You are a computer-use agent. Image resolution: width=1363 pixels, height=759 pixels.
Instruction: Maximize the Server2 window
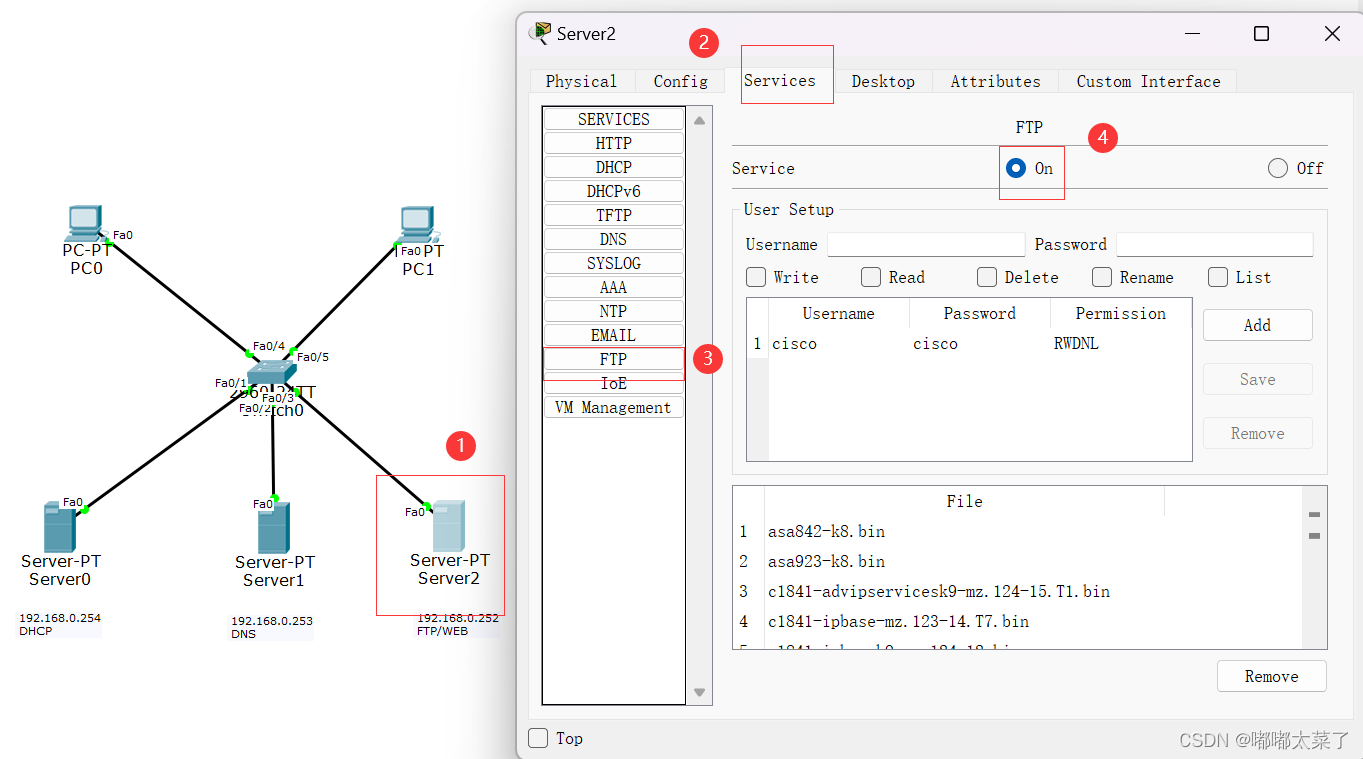(x=1261, y=34)
